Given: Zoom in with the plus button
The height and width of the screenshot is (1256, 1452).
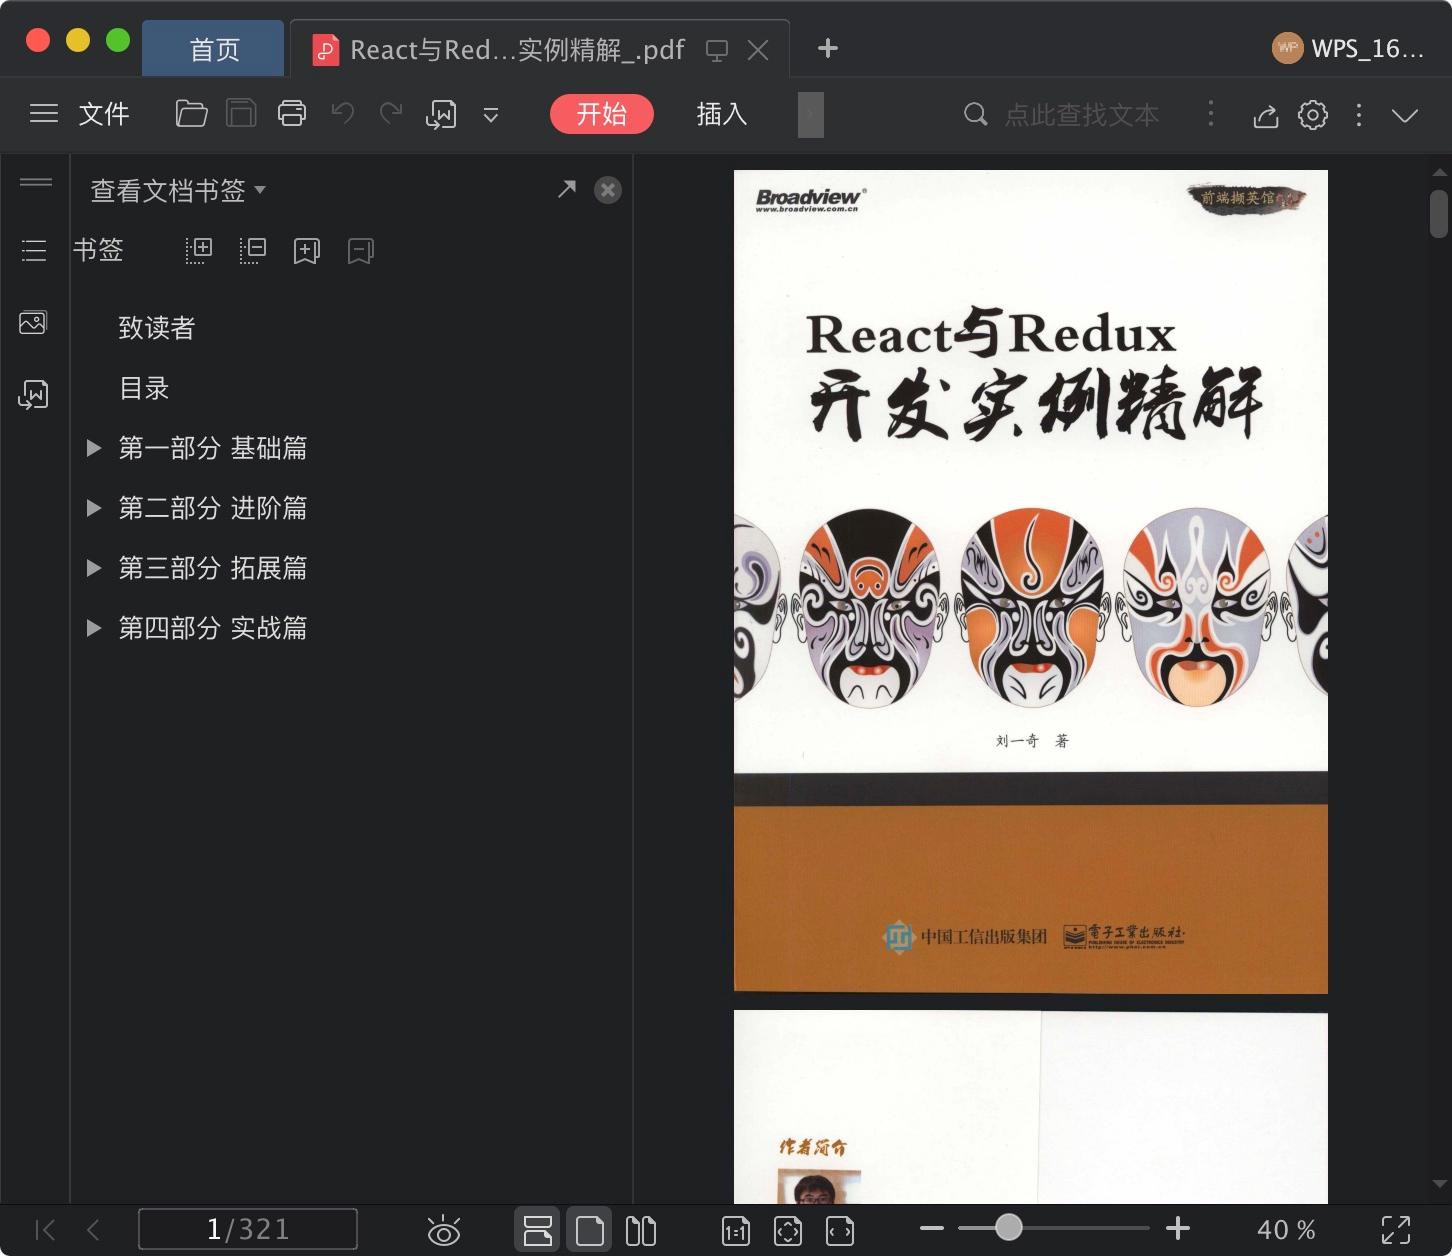Looking at the screenshot, I should click(x=1178, y=1228).
